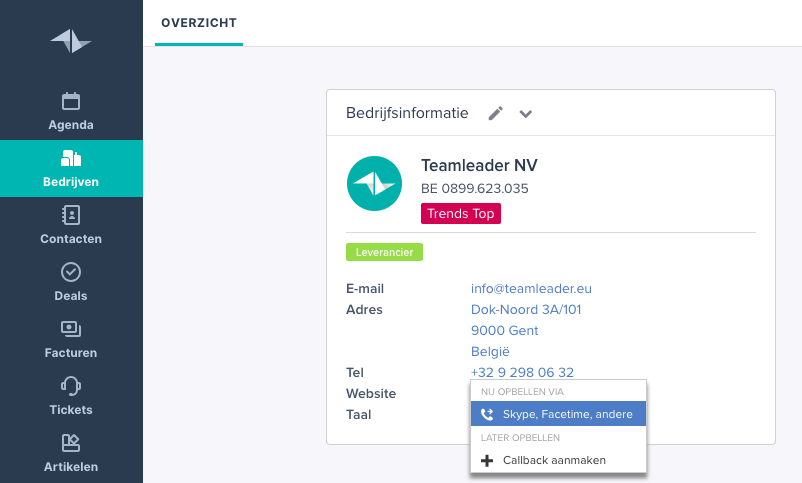This screenshot has width=802, height=483.
Task: Click the Trends Top tag
Action: (461, 213)
